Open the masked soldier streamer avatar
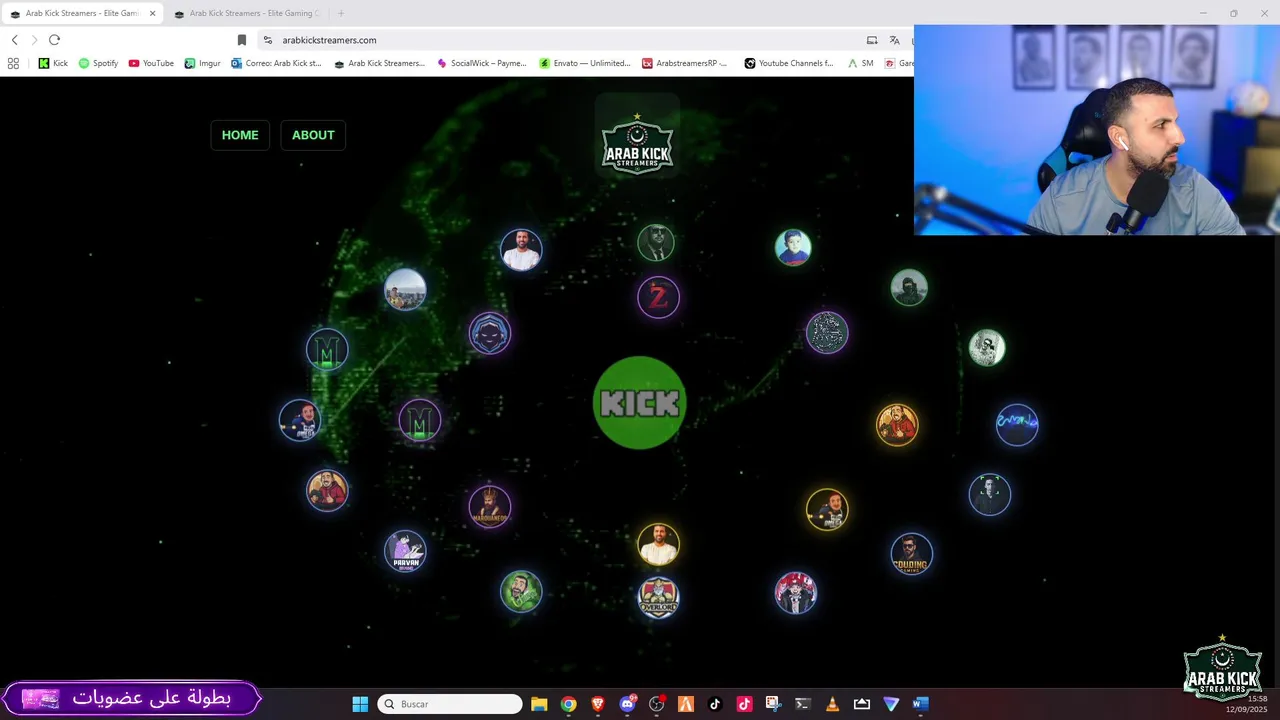1280x720 pixels. point(909,288)
